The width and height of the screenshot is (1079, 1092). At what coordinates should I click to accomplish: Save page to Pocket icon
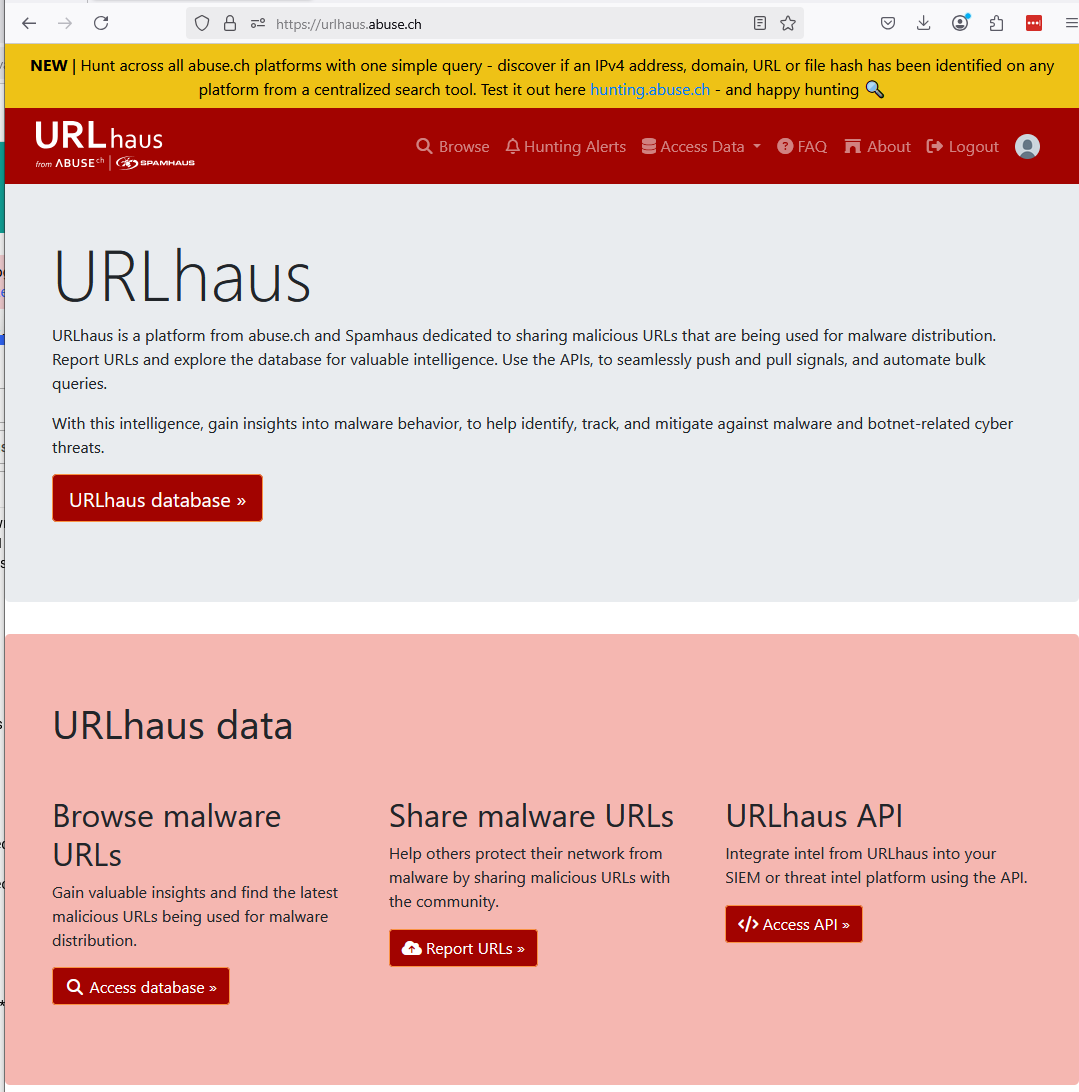[x=887, y=24]
